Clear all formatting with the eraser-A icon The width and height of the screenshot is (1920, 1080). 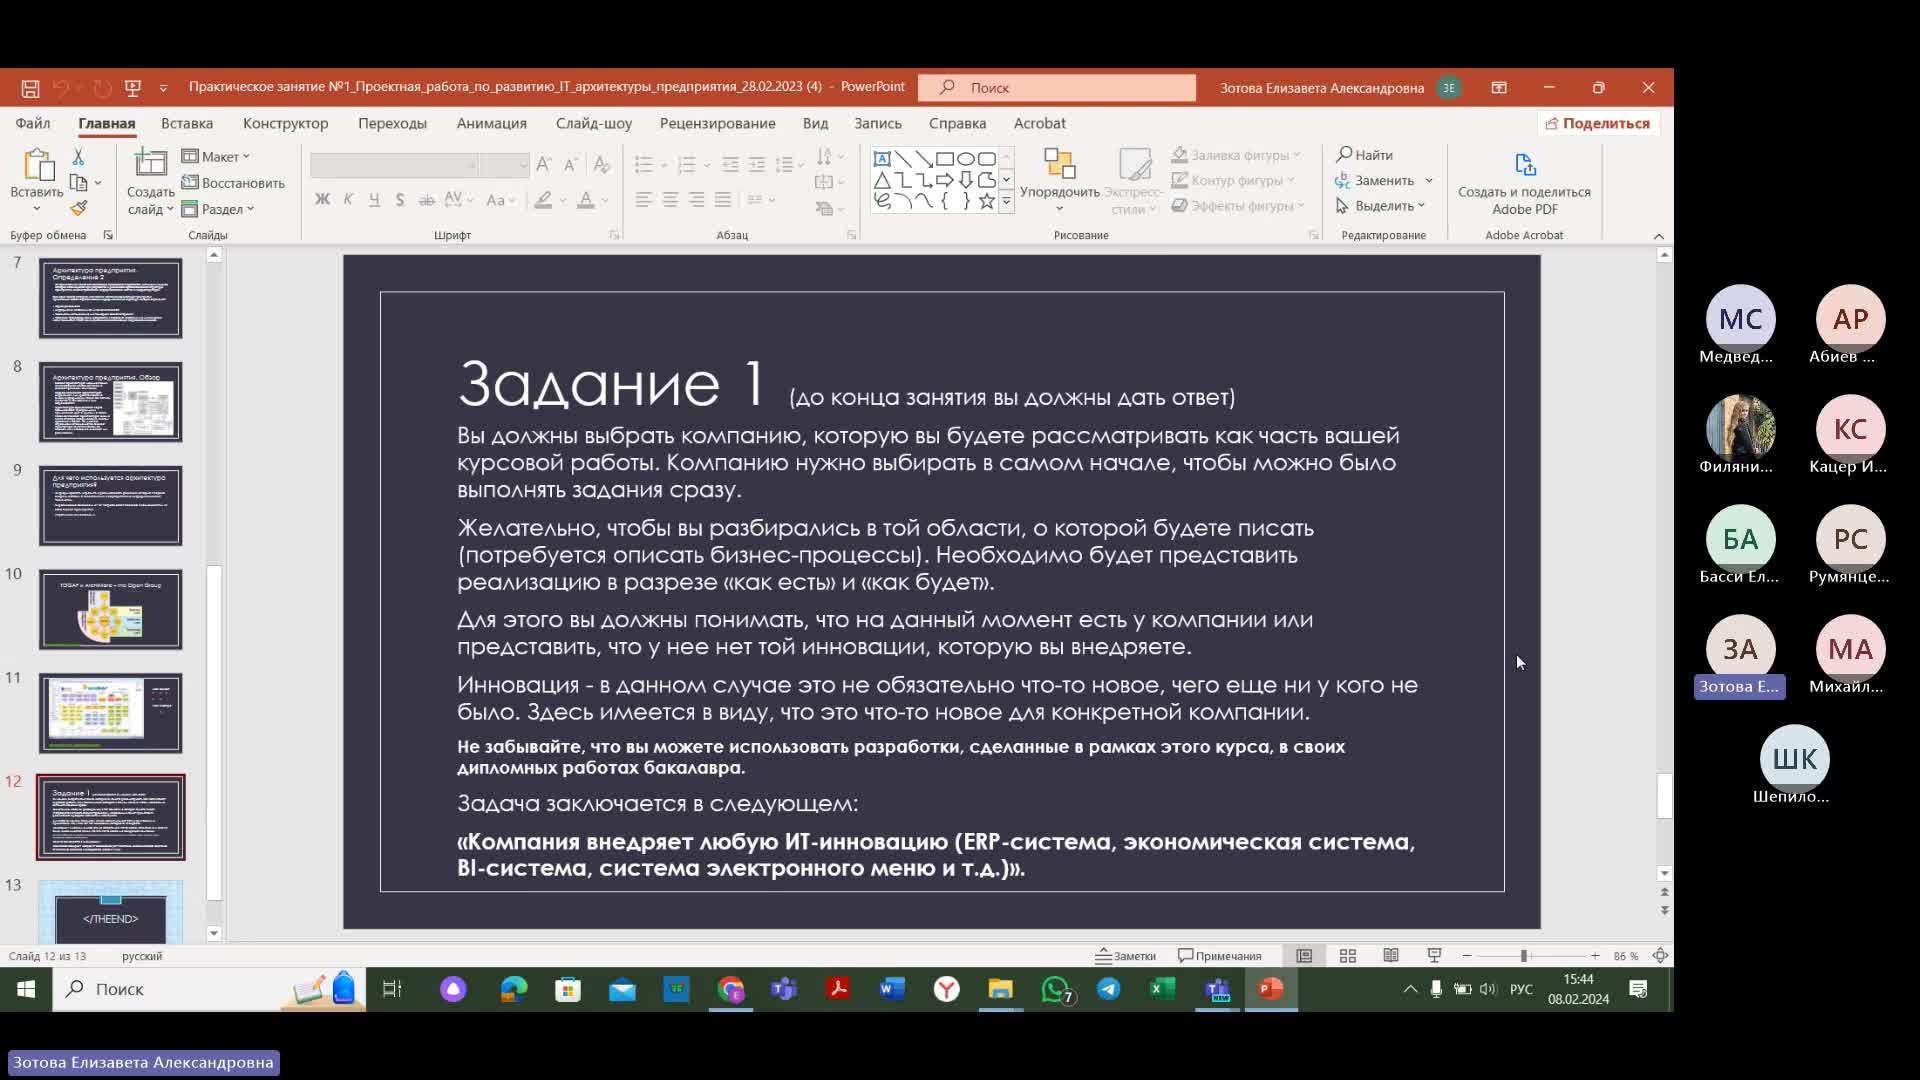[601, 164]
